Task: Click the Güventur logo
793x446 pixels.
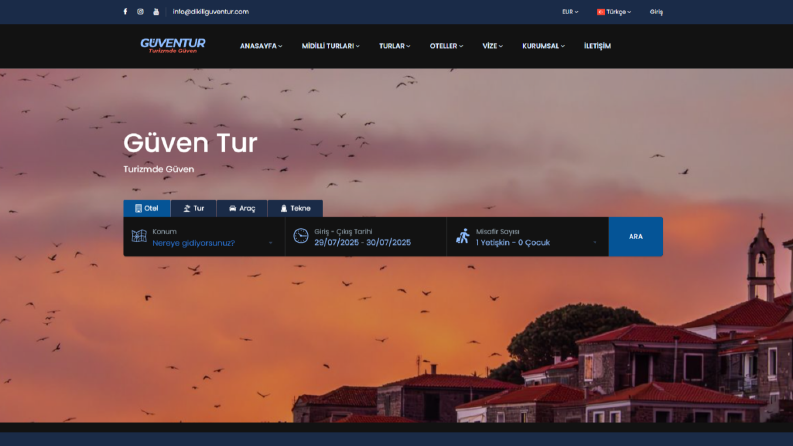Action: pyautogui.click(x=172, y=46)
